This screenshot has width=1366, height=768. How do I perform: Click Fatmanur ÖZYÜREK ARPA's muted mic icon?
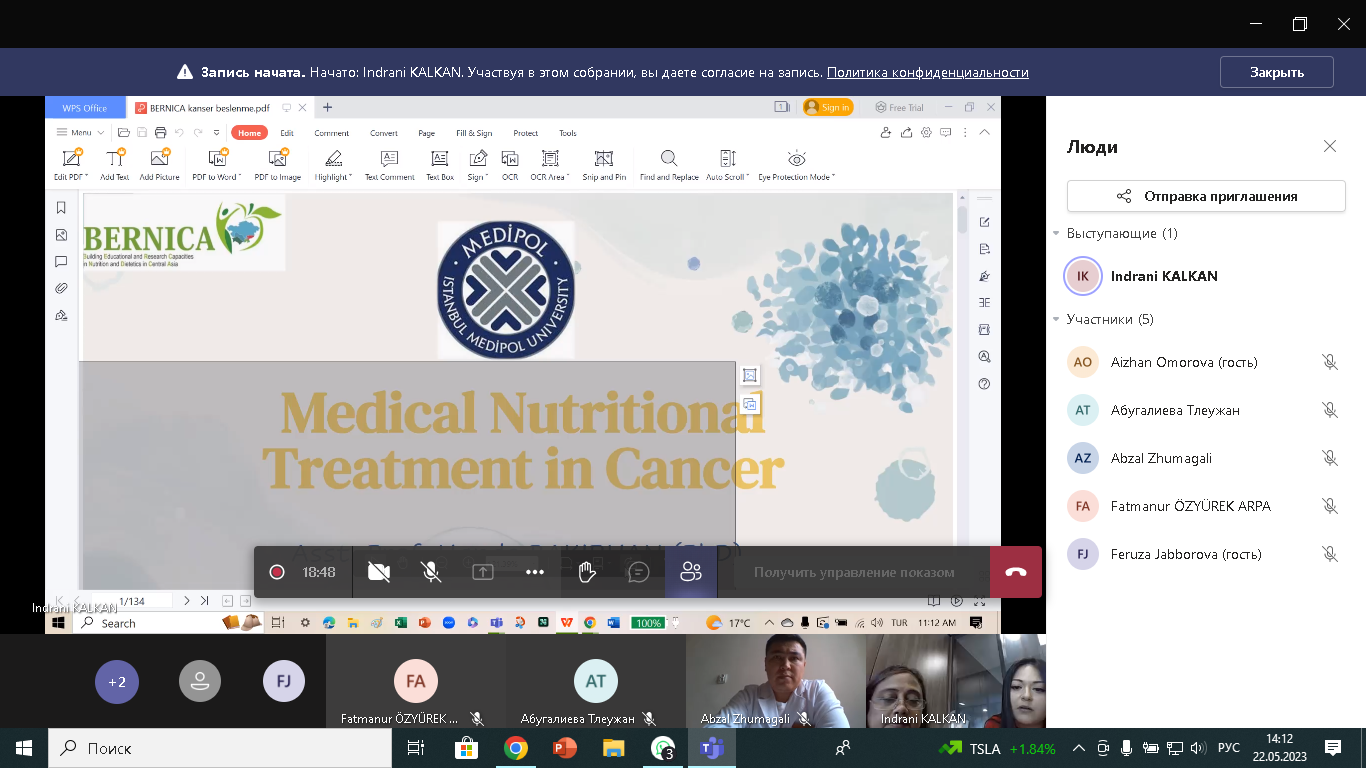click(x=1330, y=506)
